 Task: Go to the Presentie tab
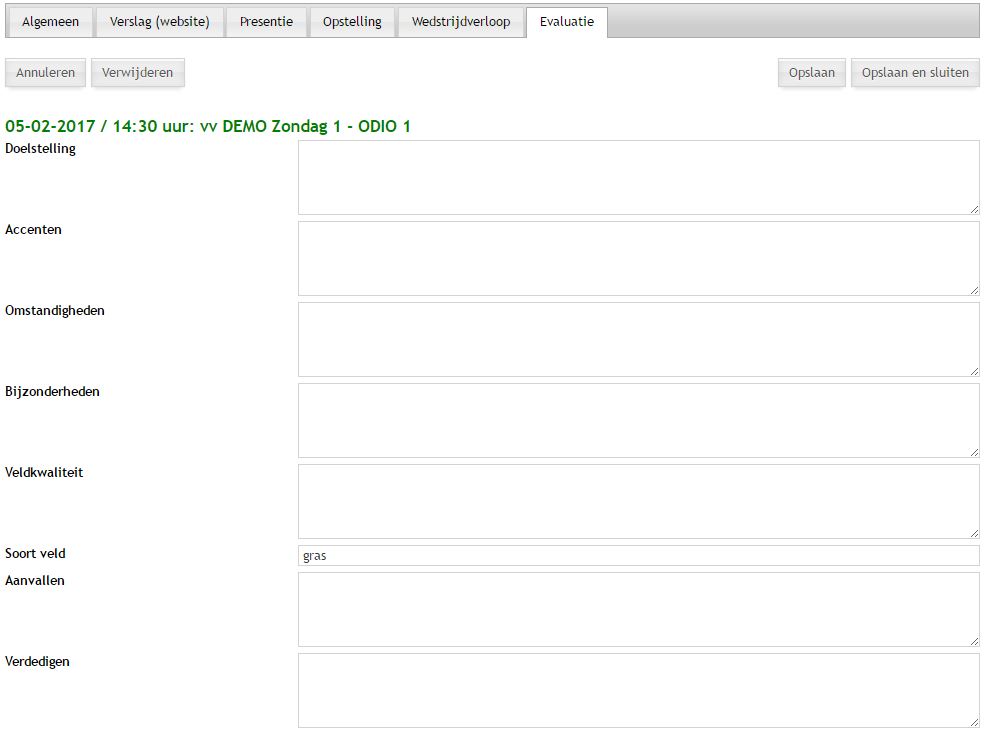pyautogui.click(x=266, y=22)
